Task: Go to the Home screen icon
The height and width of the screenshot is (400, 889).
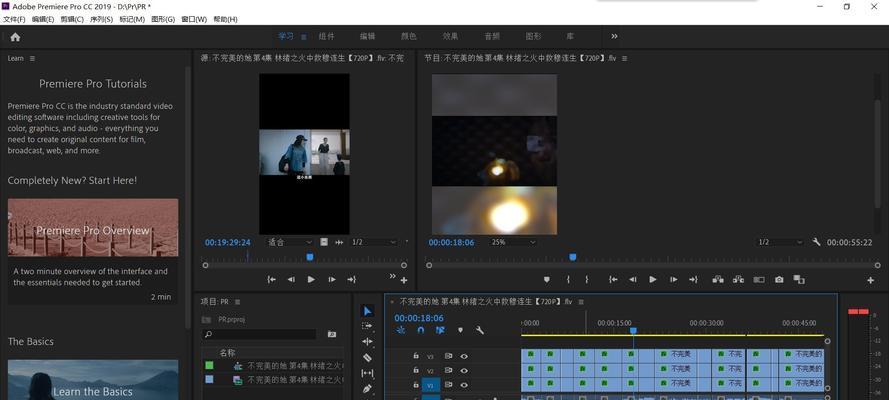Action: 15,37
